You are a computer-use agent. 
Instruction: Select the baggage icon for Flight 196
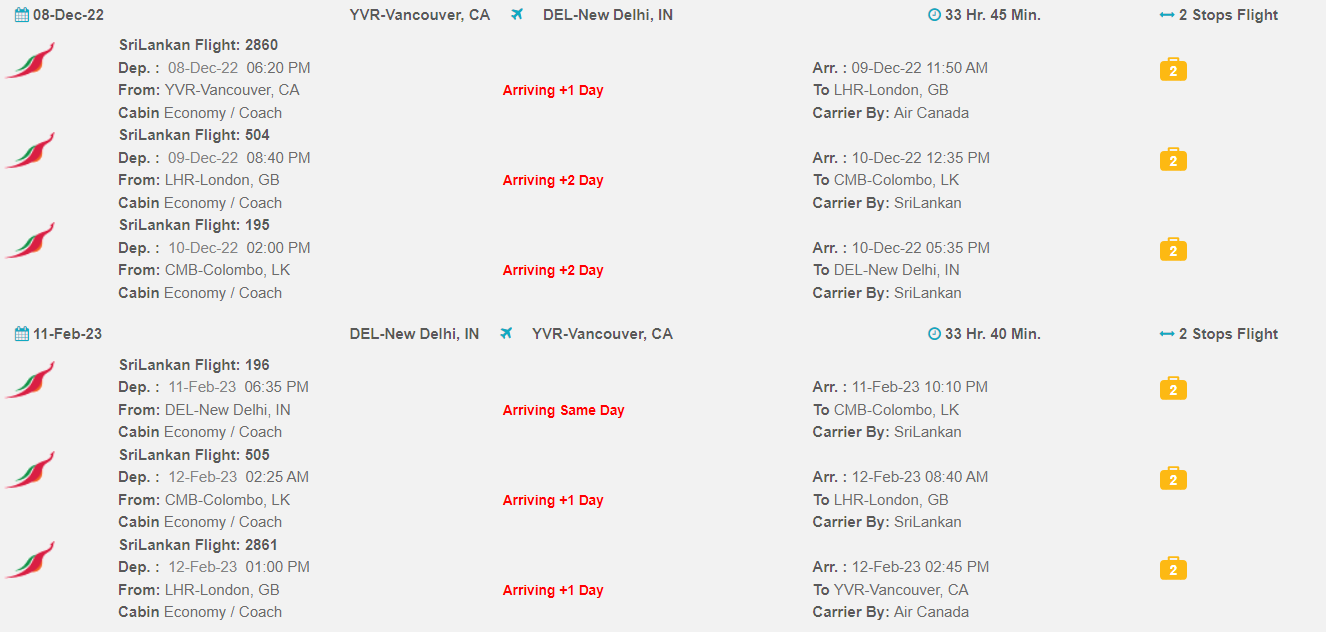1173,389
